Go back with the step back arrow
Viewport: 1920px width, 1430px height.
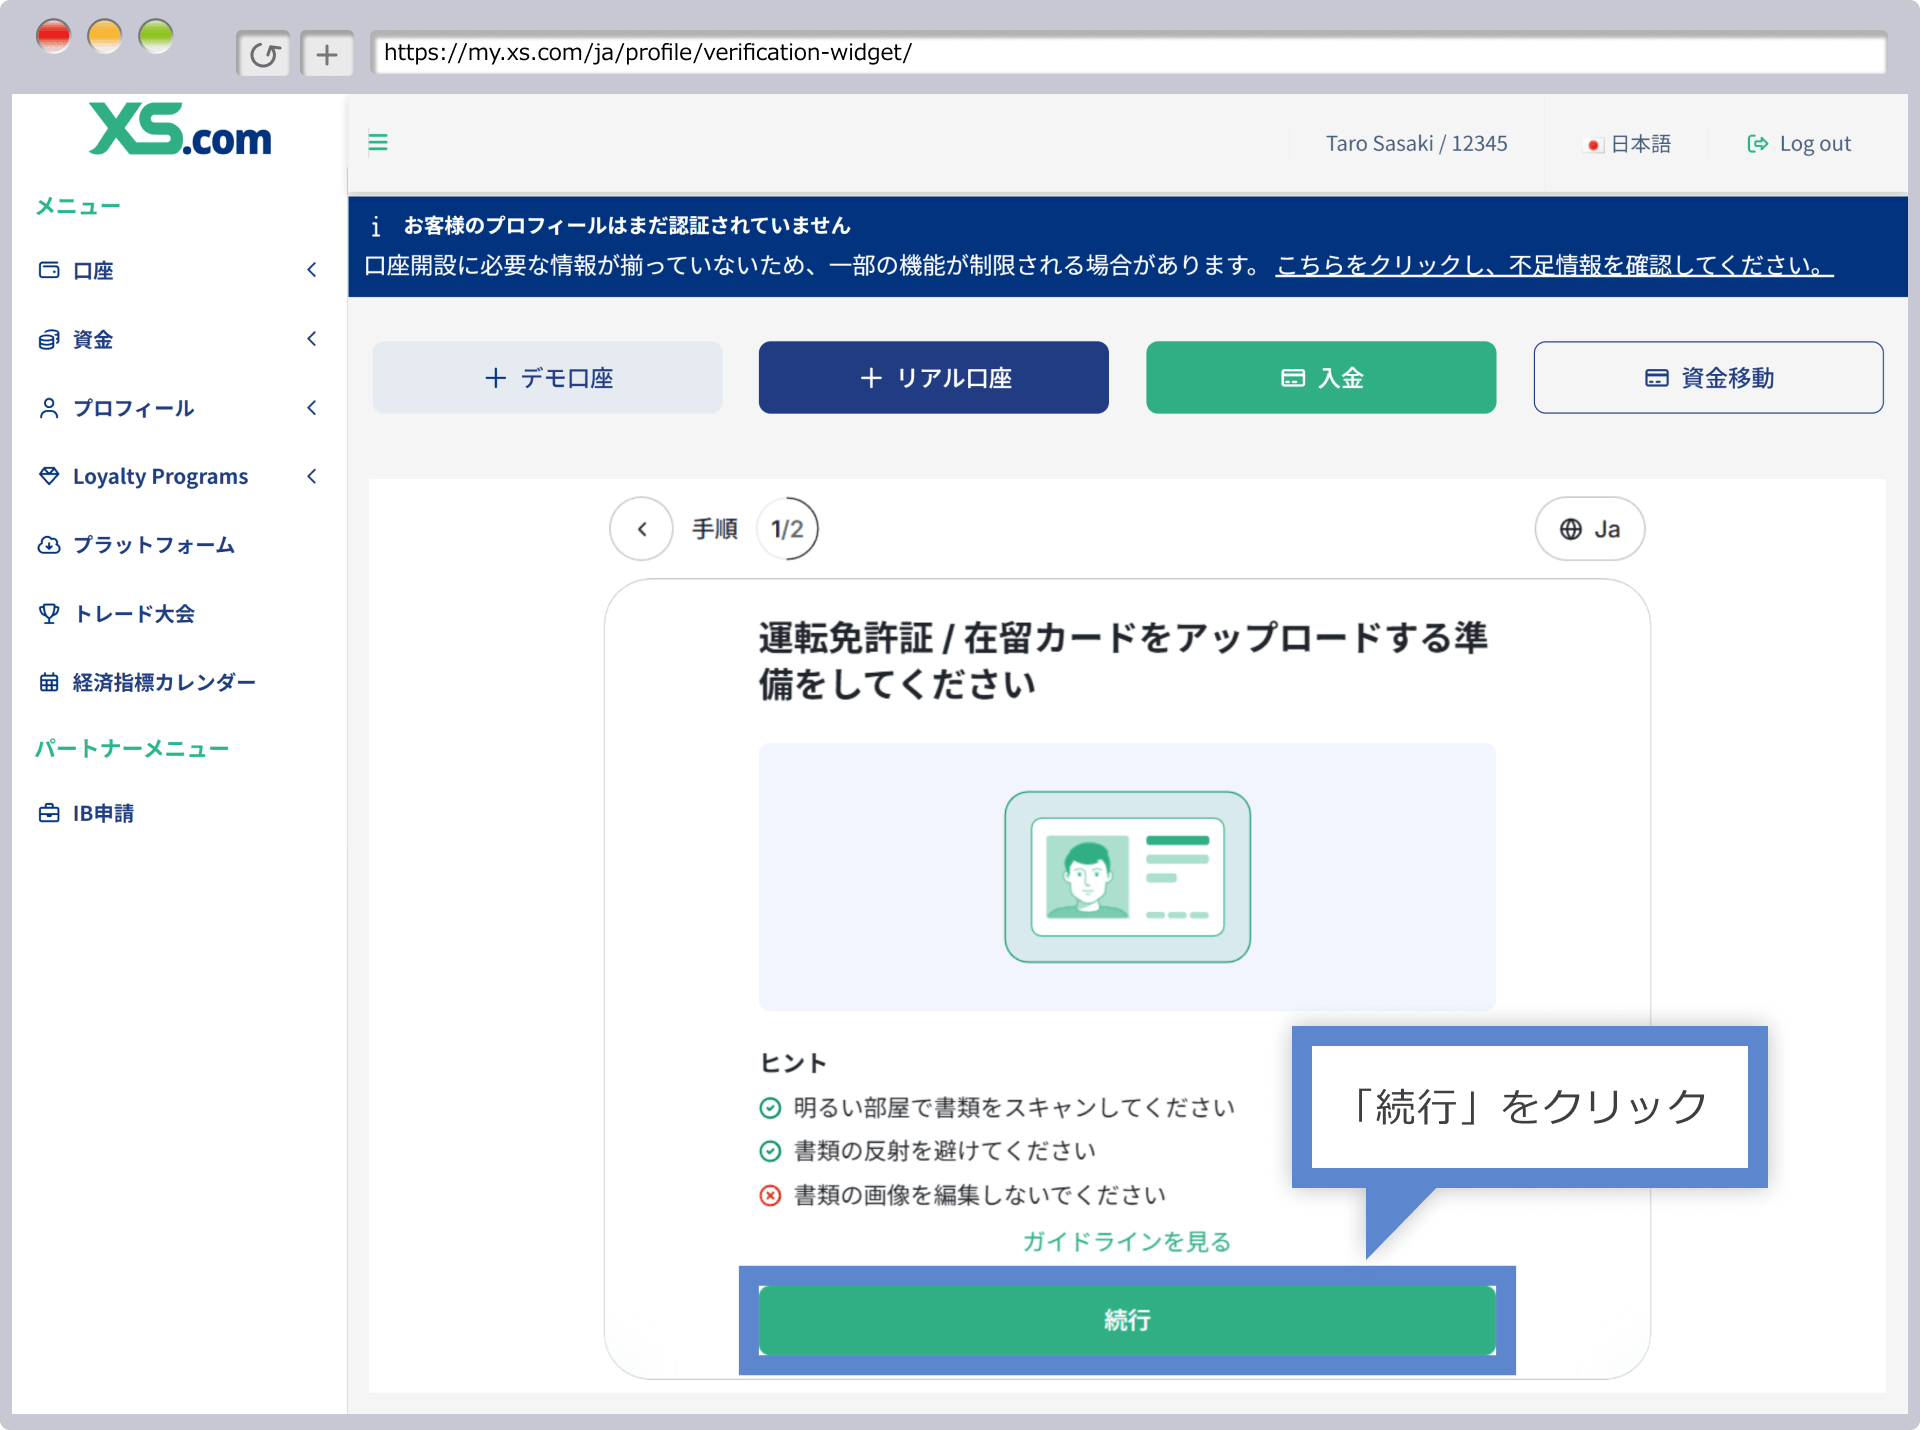[x=642, y=529]
